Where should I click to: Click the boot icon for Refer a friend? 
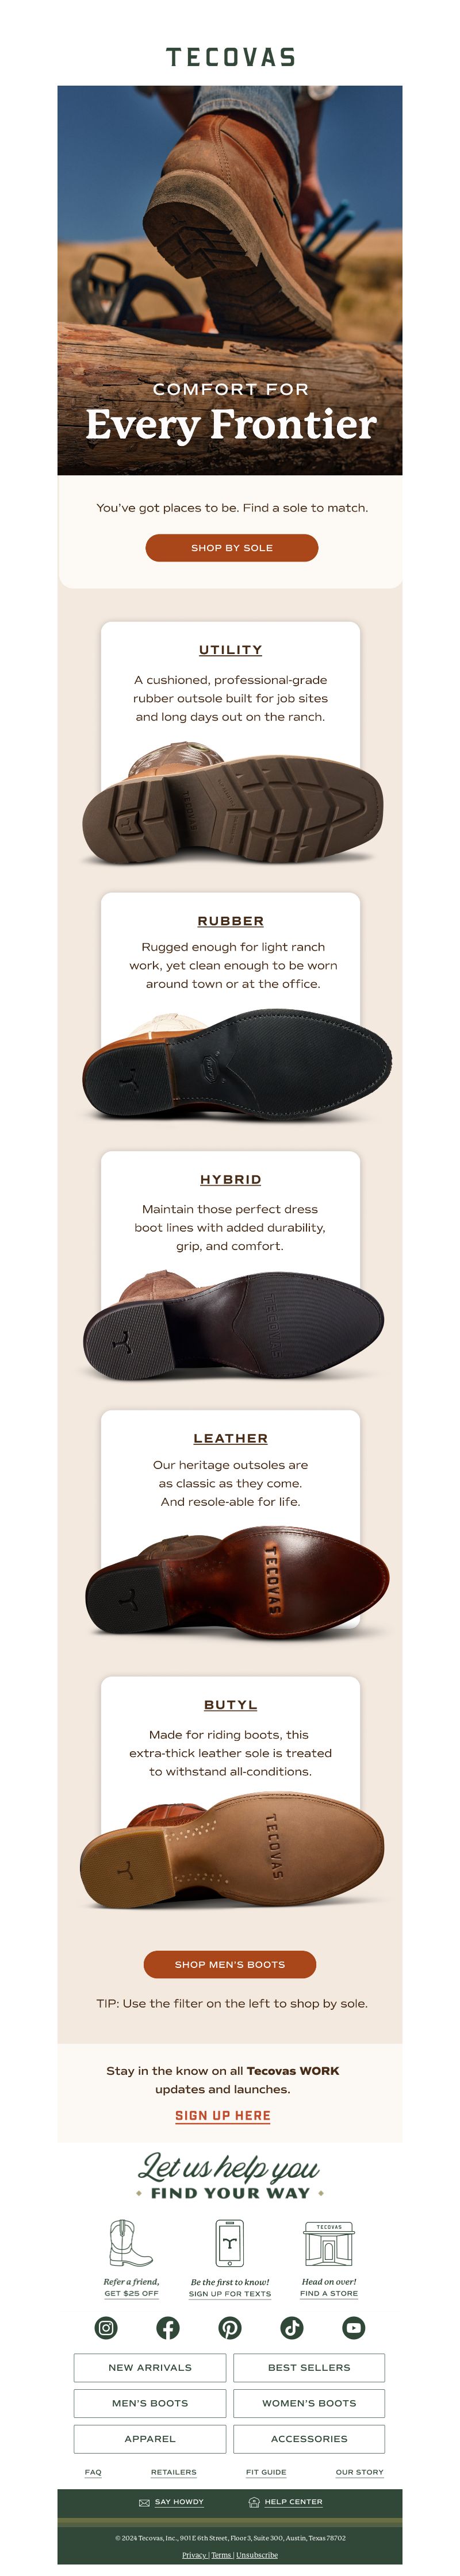(131, 2243)
